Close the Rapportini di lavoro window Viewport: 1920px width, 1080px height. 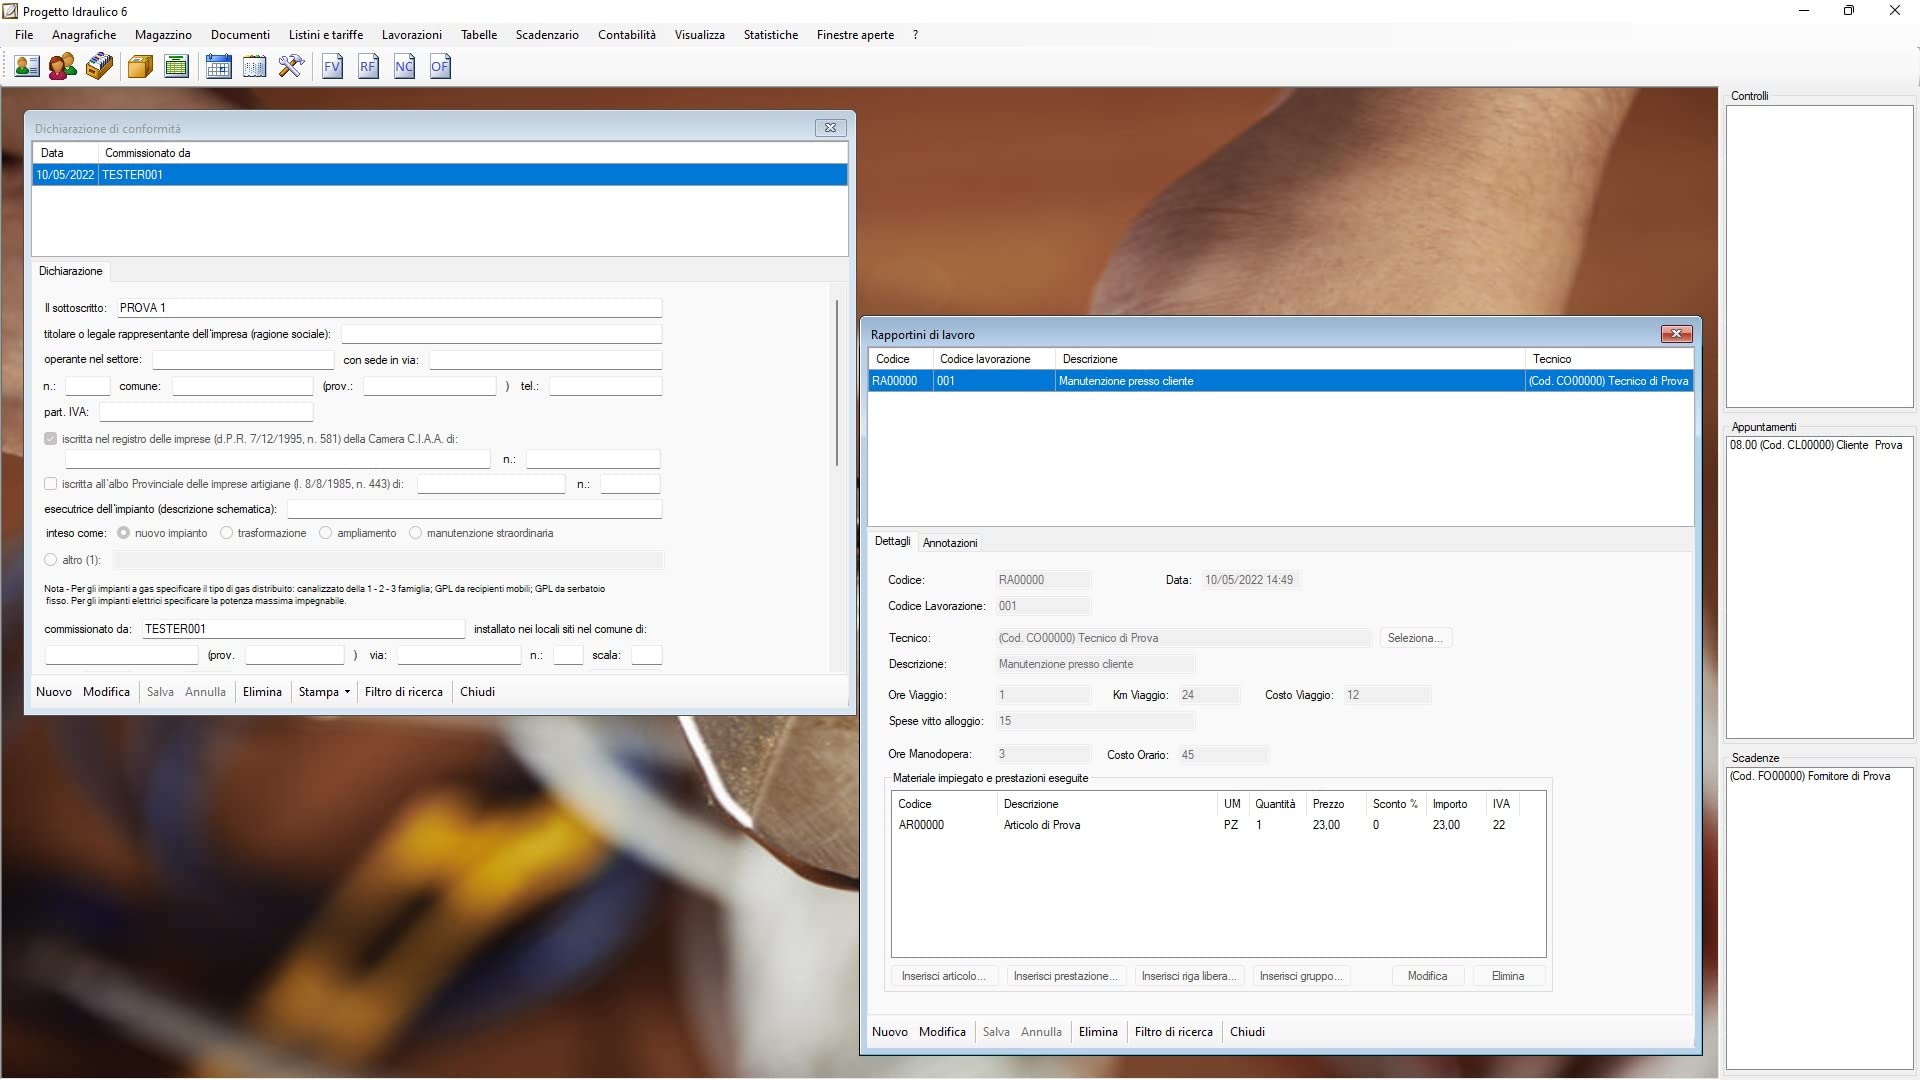click(1676, 334)
